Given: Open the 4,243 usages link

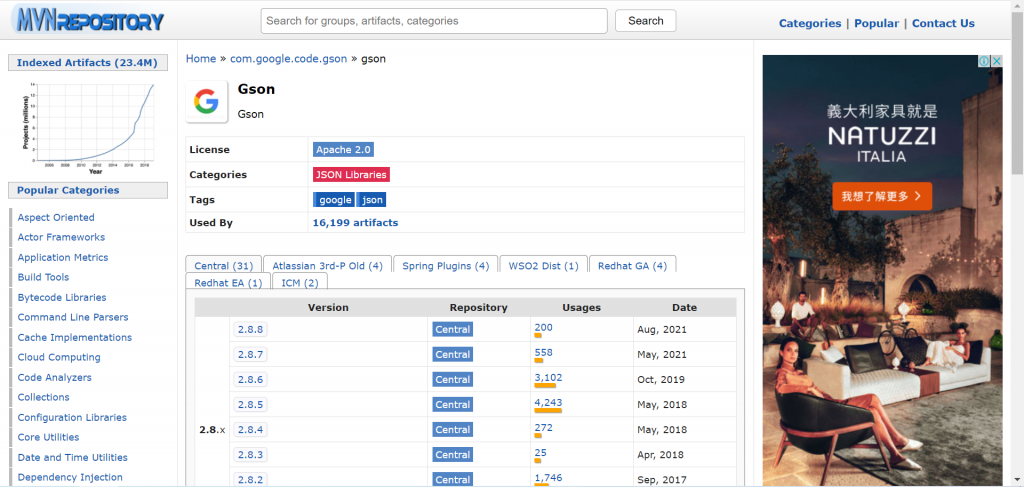Looking at the screenshot, I should 548,402.
